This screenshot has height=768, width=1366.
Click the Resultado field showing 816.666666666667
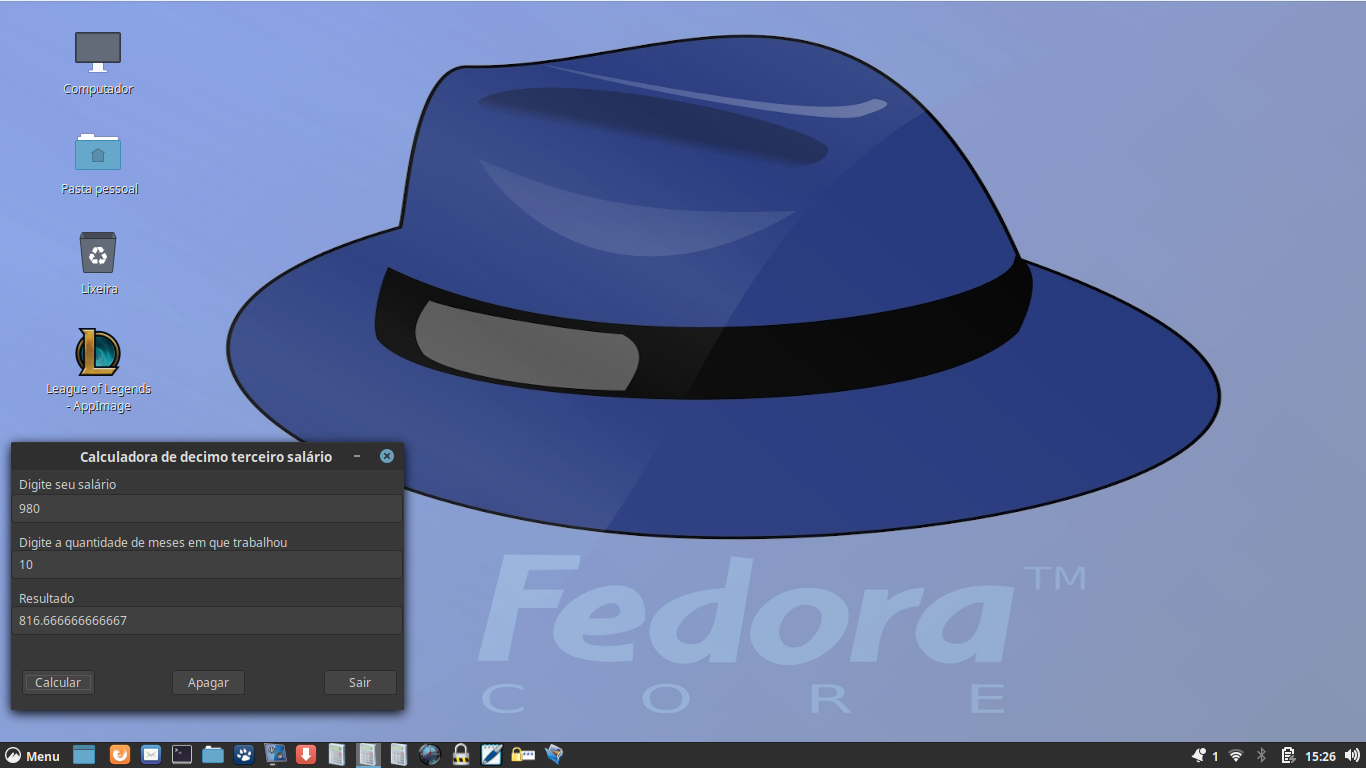(208, 620)
